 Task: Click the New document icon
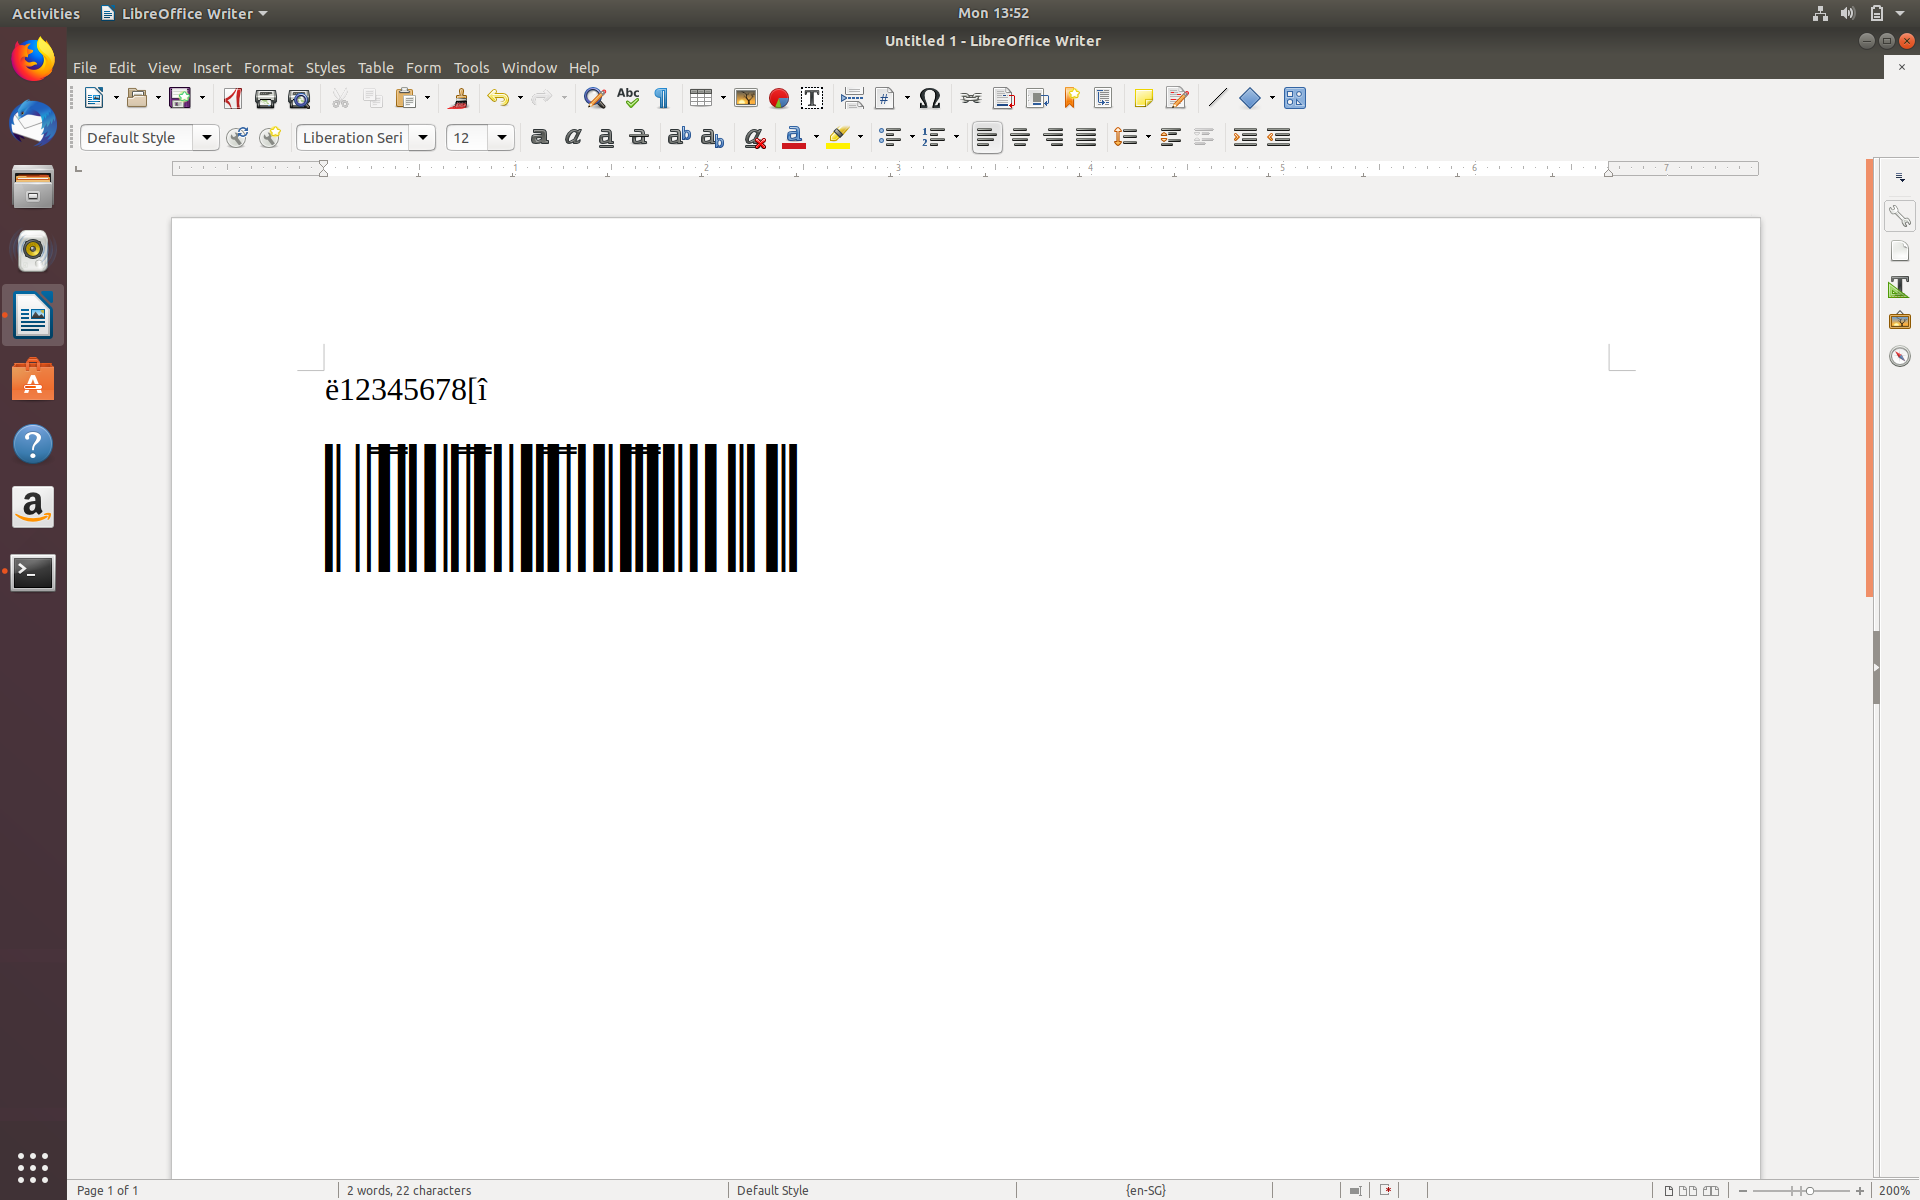95,98
